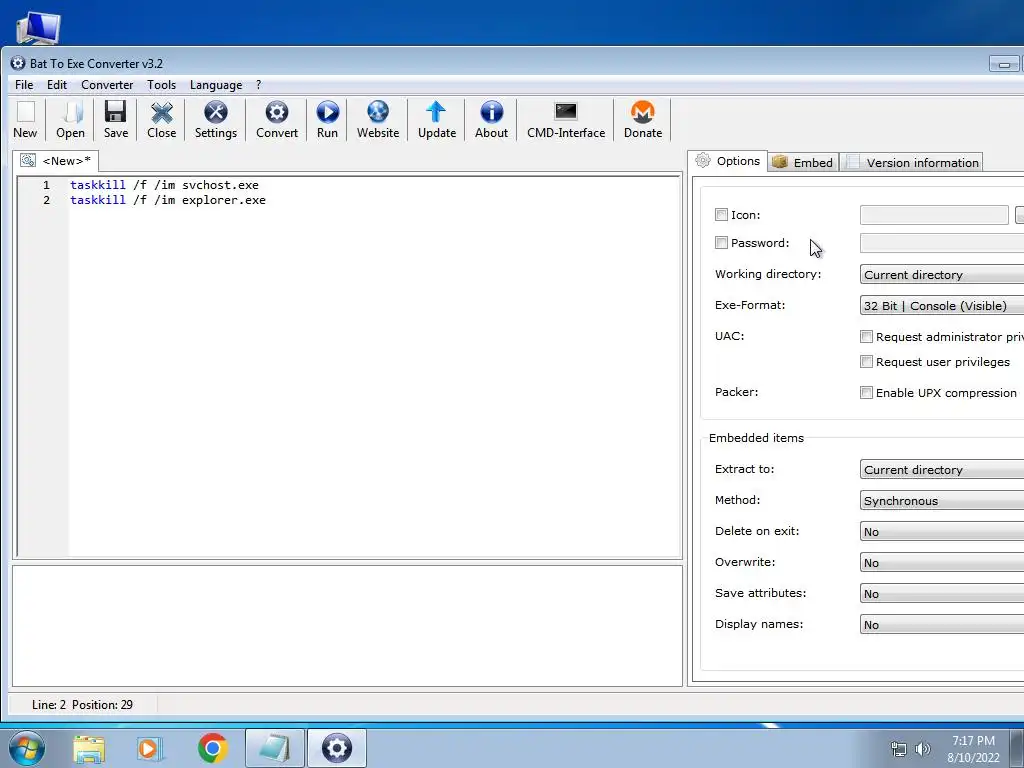The height and width of the screenshot is (768, 1024).
Task: Select the <New>* document tab
Action: point(56,161)
